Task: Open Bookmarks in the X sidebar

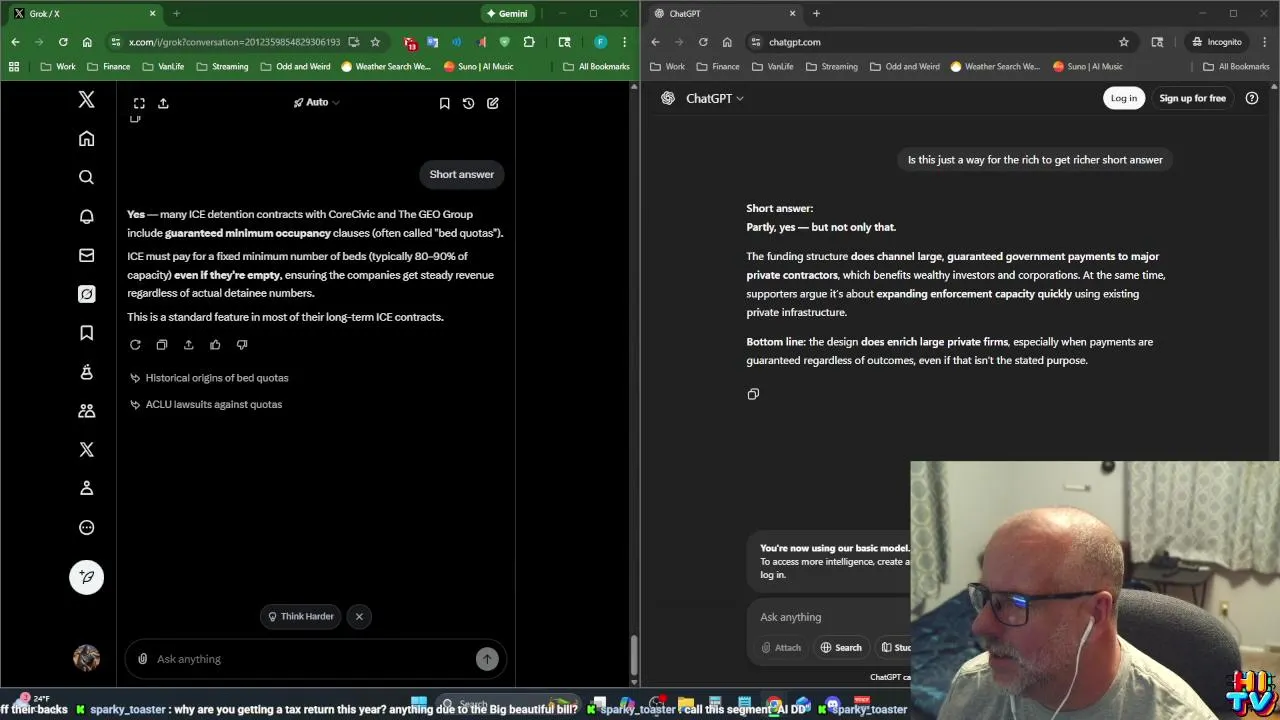Action: (x=86, y=333)
